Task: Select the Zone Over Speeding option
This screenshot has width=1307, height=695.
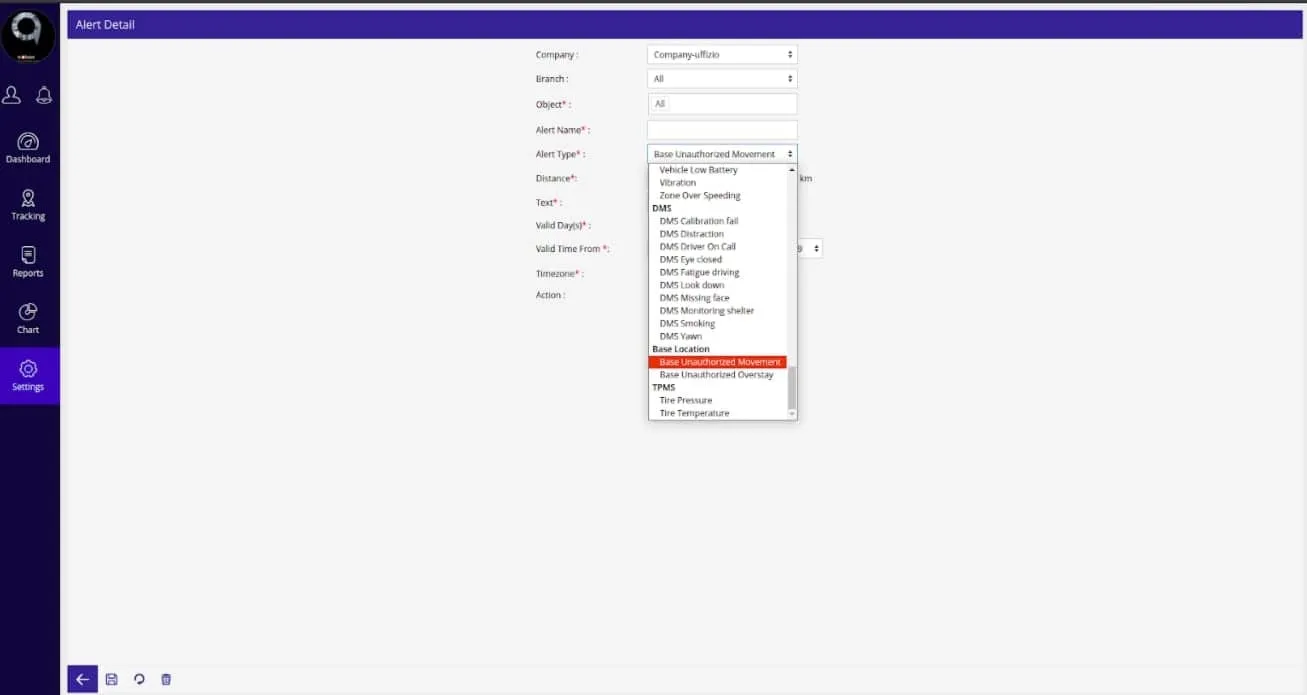Action: point(700,196)
